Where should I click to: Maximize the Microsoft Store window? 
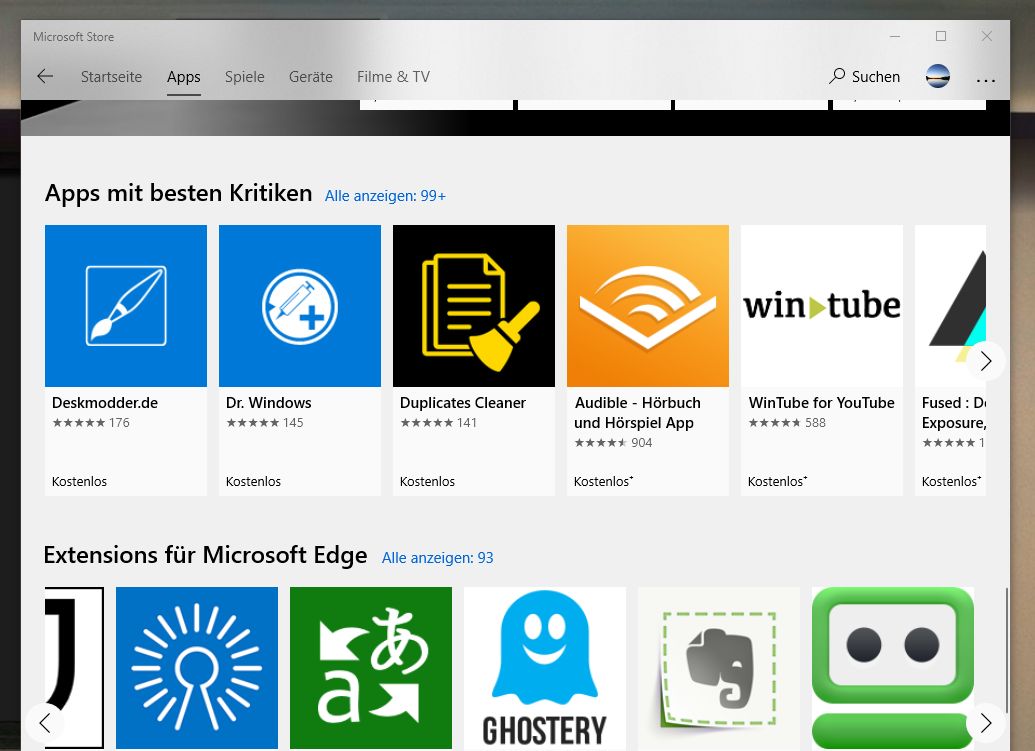pos(941,36)
